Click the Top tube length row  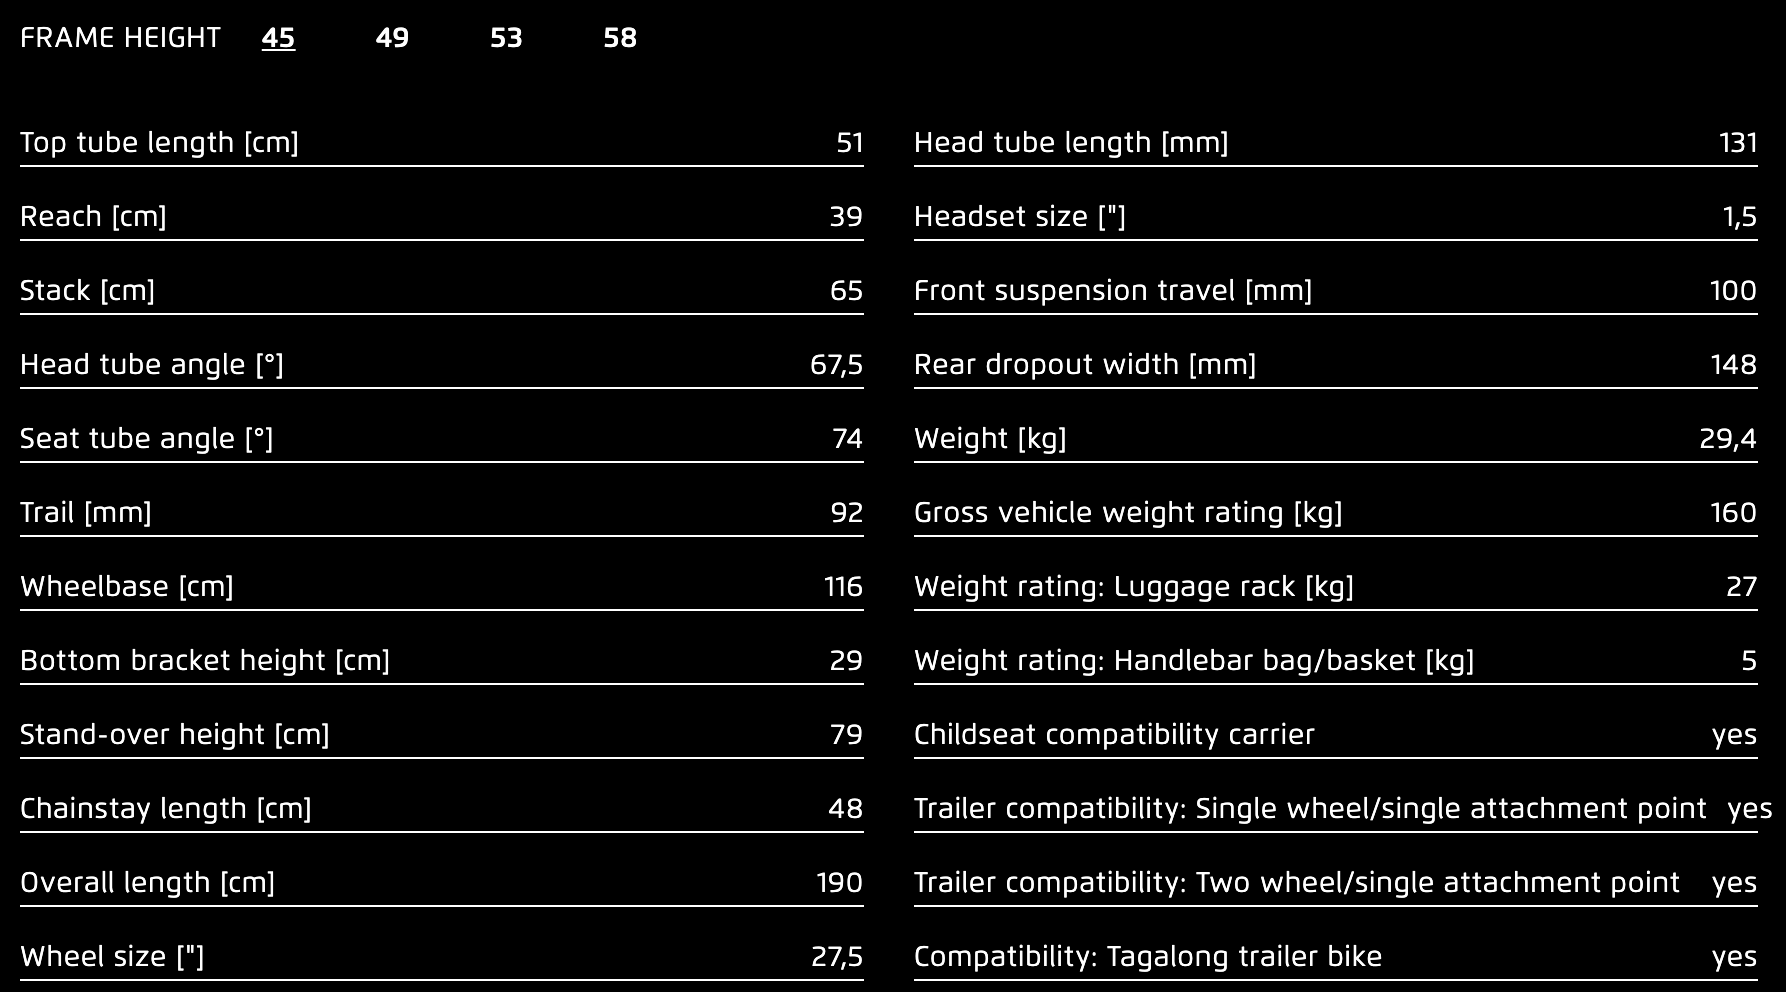(442, 143)
